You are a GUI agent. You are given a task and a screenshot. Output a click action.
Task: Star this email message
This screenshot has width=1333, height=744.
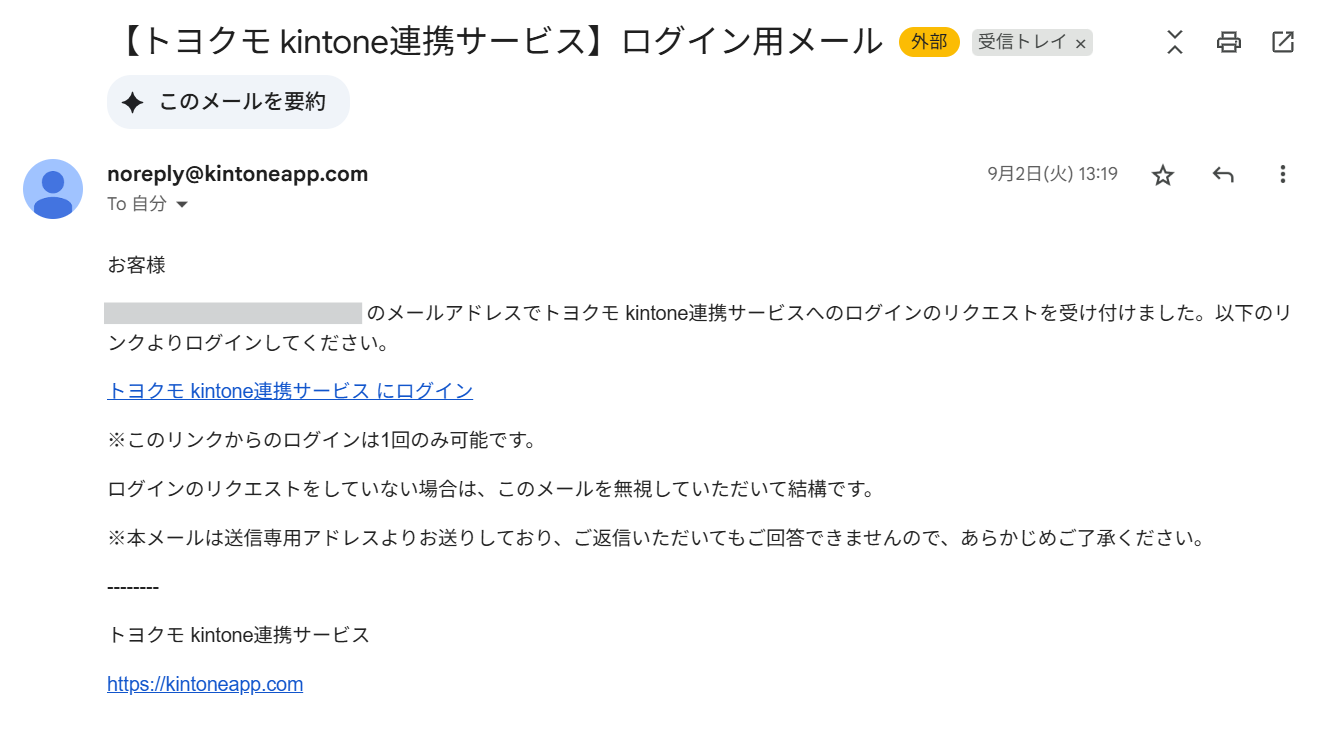point(1162,175)
